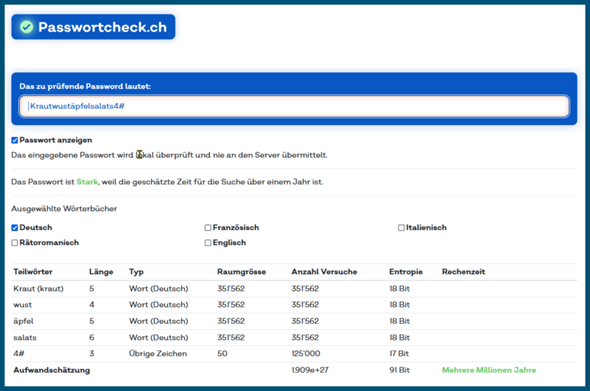The width and height of the screenshot is (590, 391).
Task: Click the 'Ausgewählte Wörterbücher' heading
Action: (64, 209)
